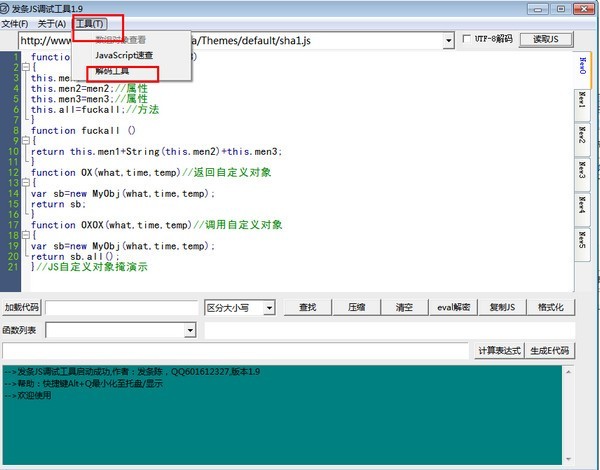Click the 查找 button
Screen dimensions: 600x470
point(308,307)
